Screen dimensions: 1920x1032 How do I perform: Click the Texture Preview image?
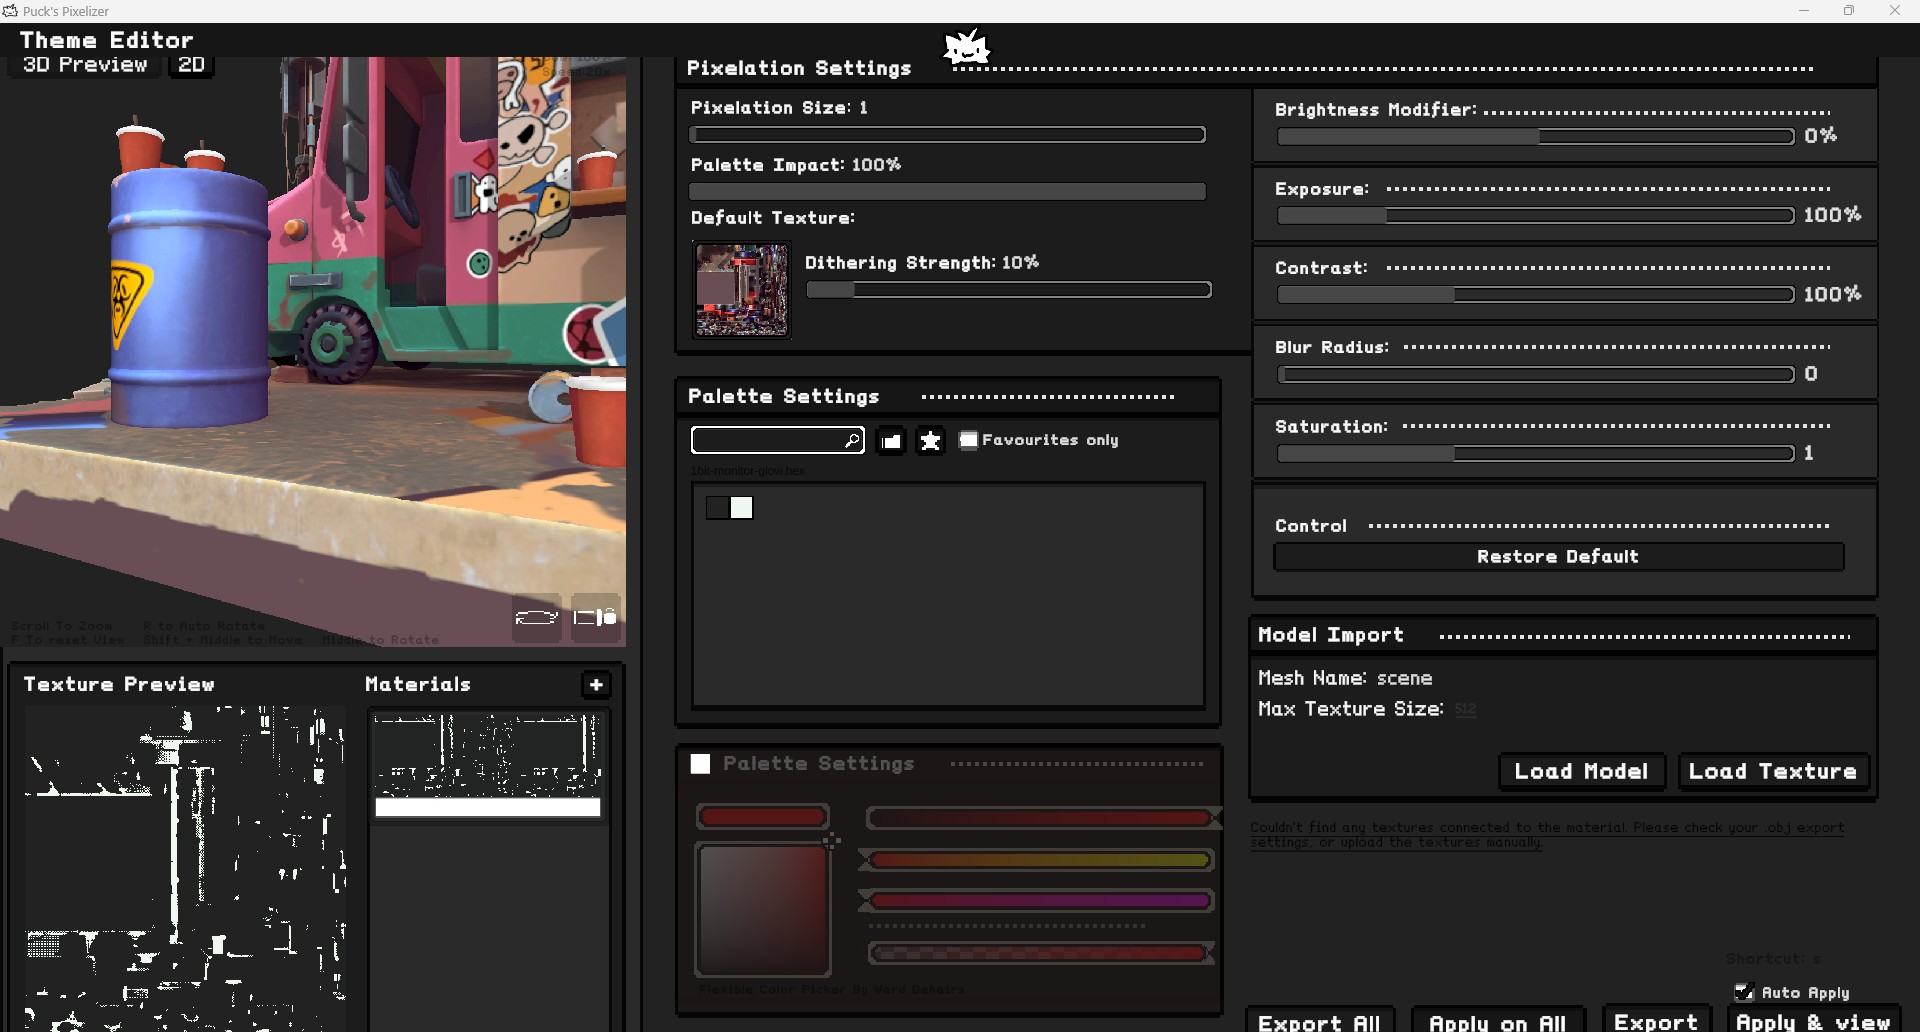coord(185,868)
